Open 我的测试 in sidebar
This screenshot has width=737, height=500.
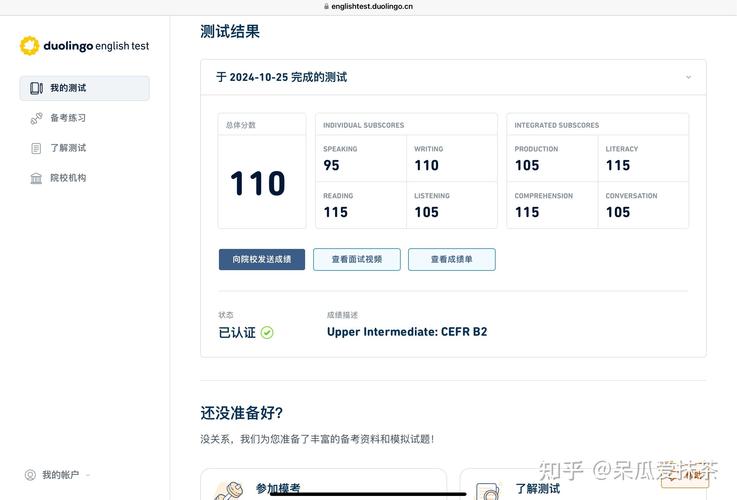pos(85,88)
